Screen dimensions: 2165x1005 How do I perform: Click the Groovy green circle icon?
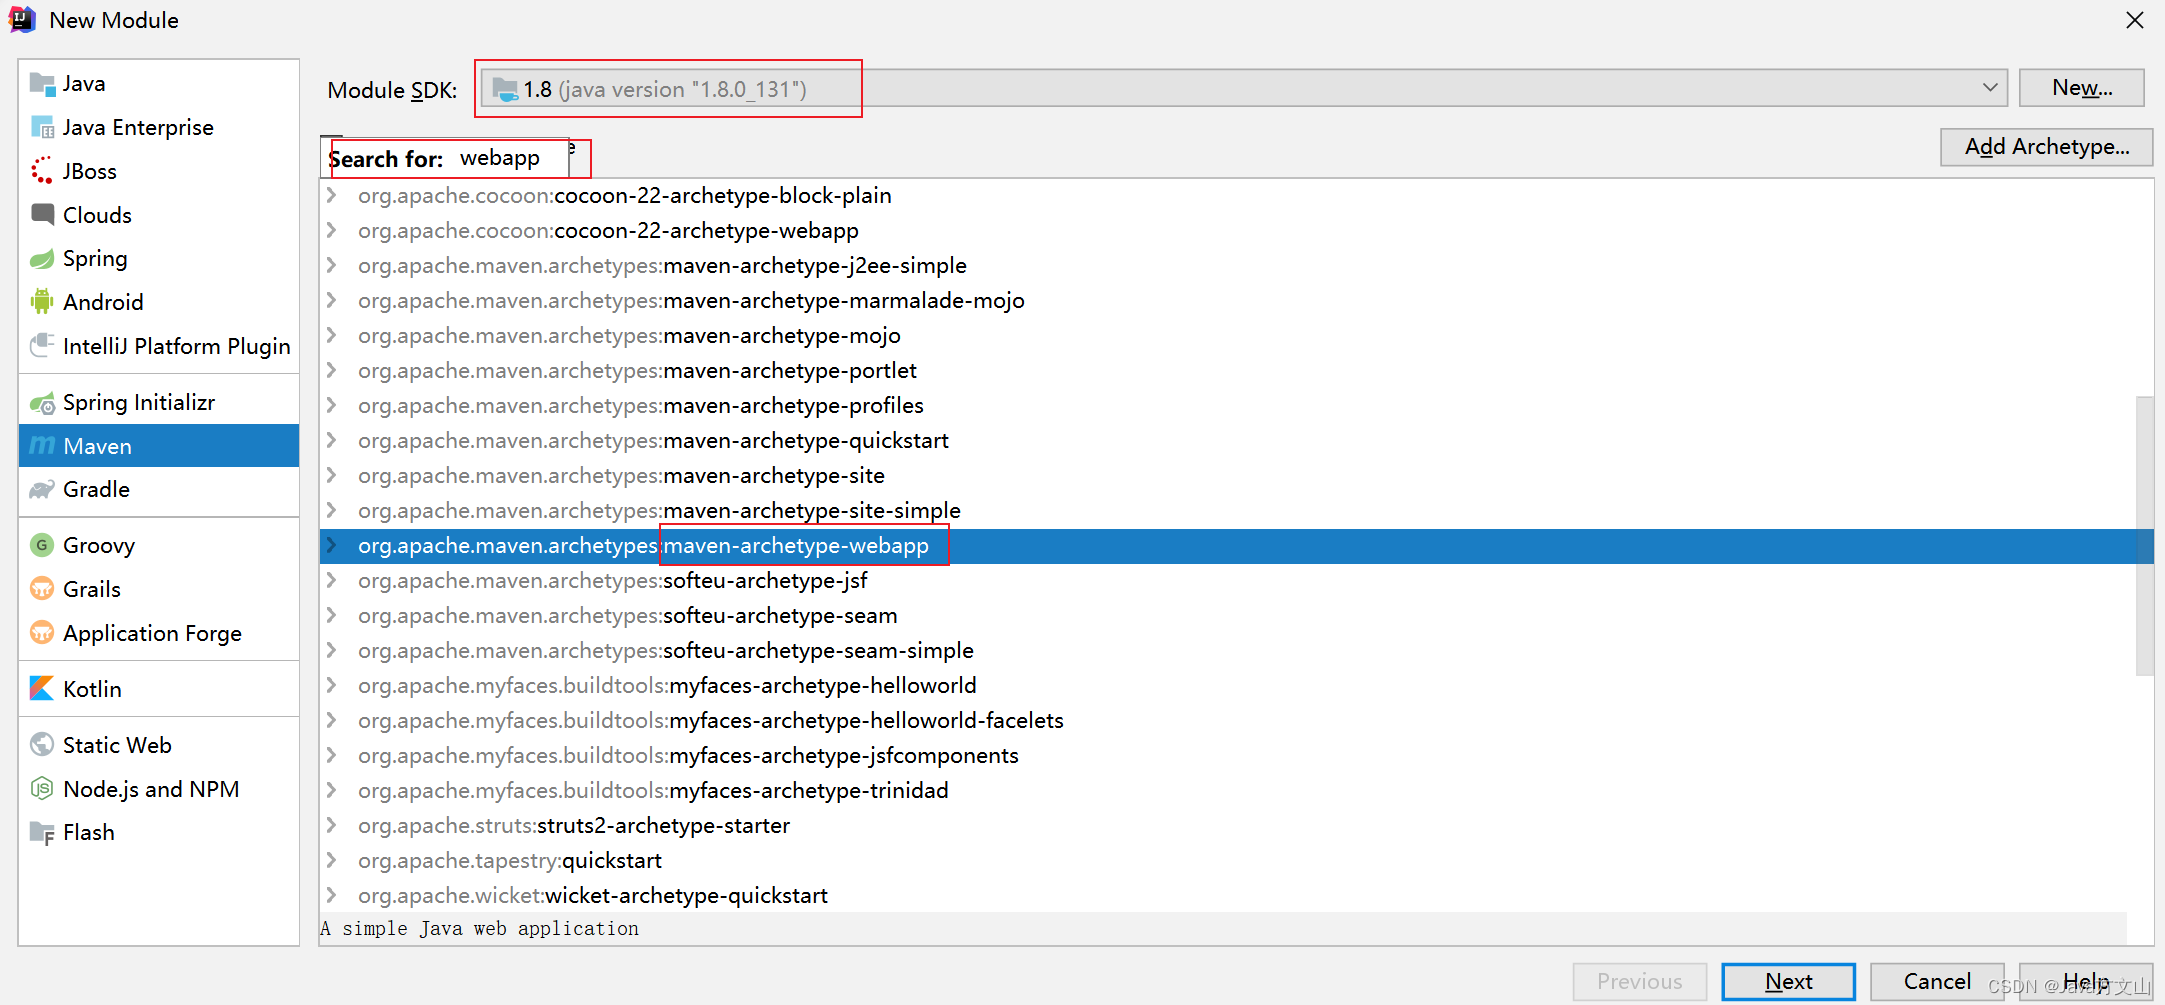(x=42, y=545)
